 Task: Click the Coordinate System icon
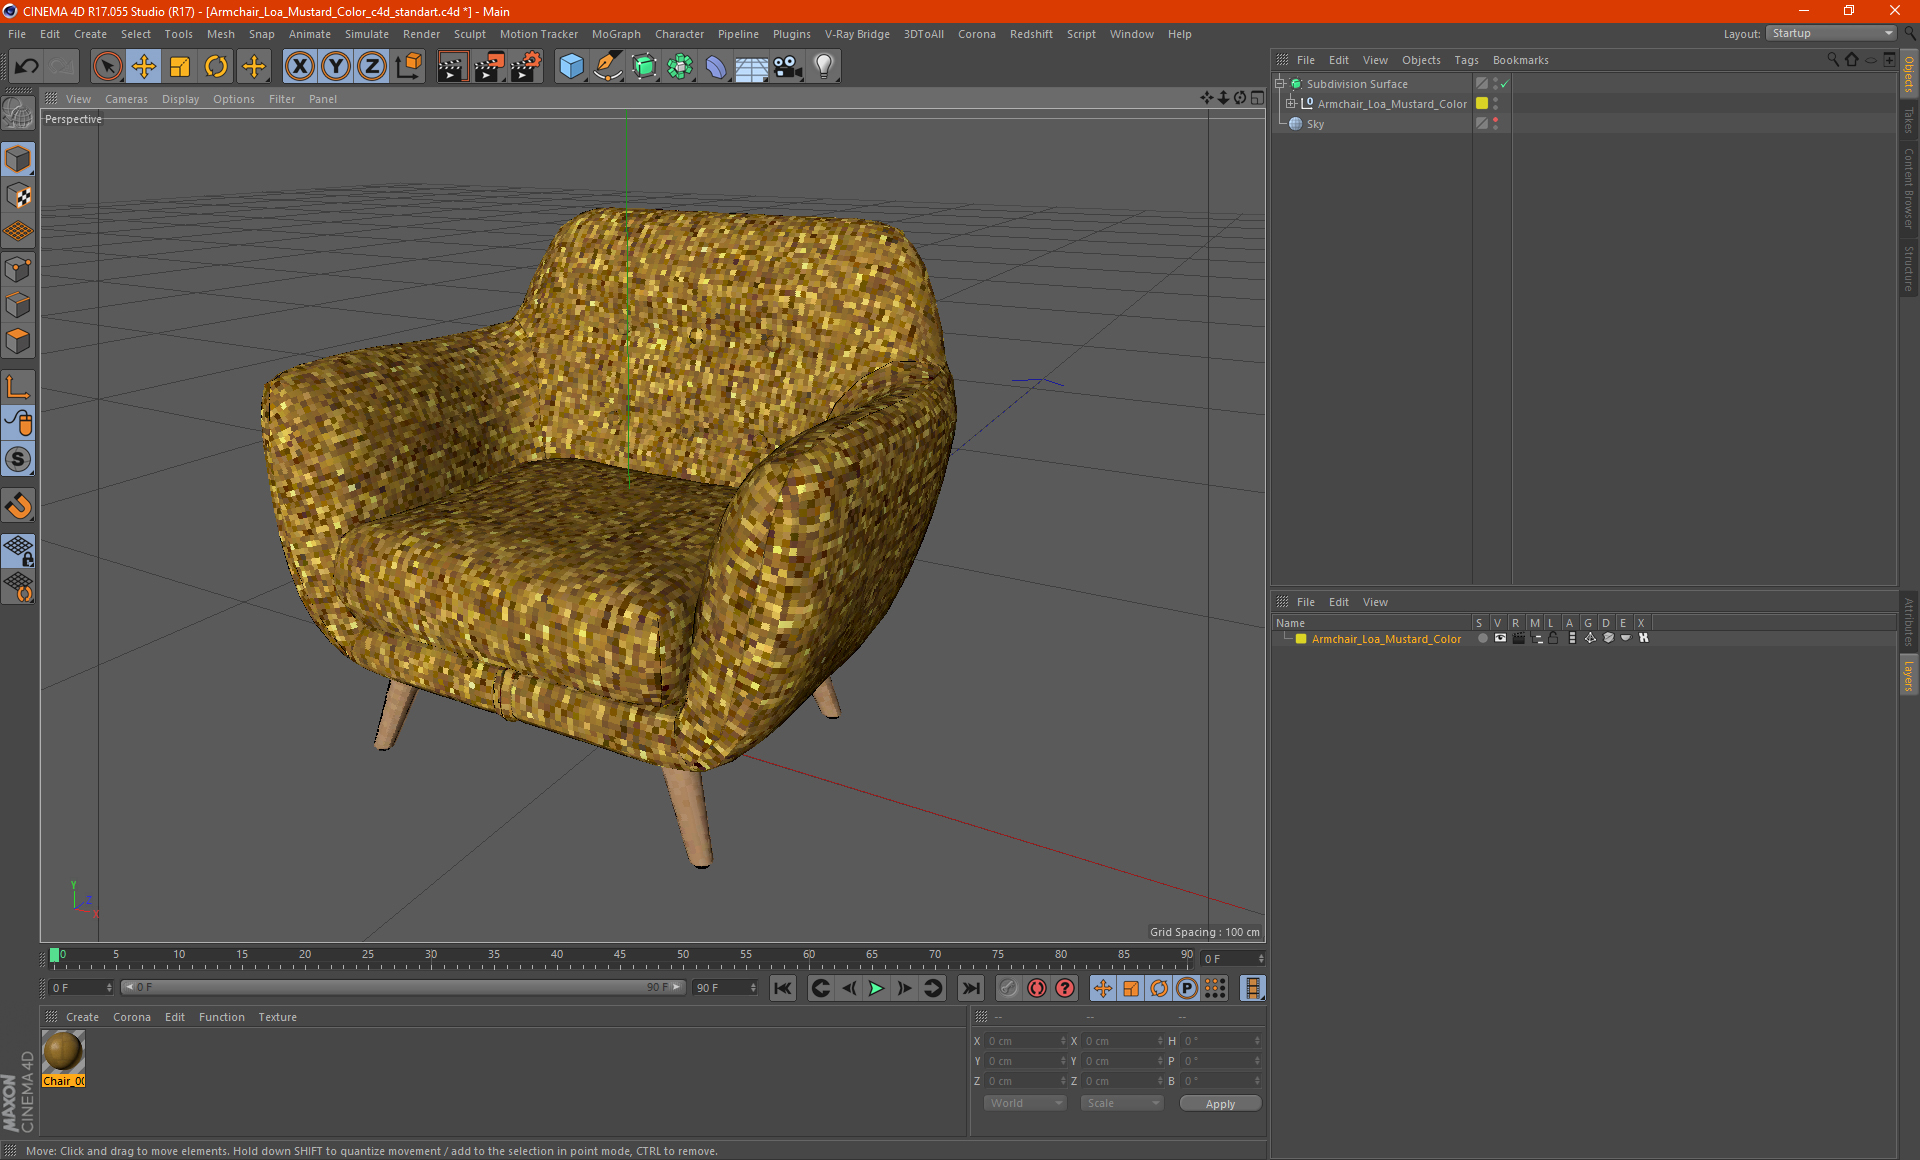coord(408,67)
